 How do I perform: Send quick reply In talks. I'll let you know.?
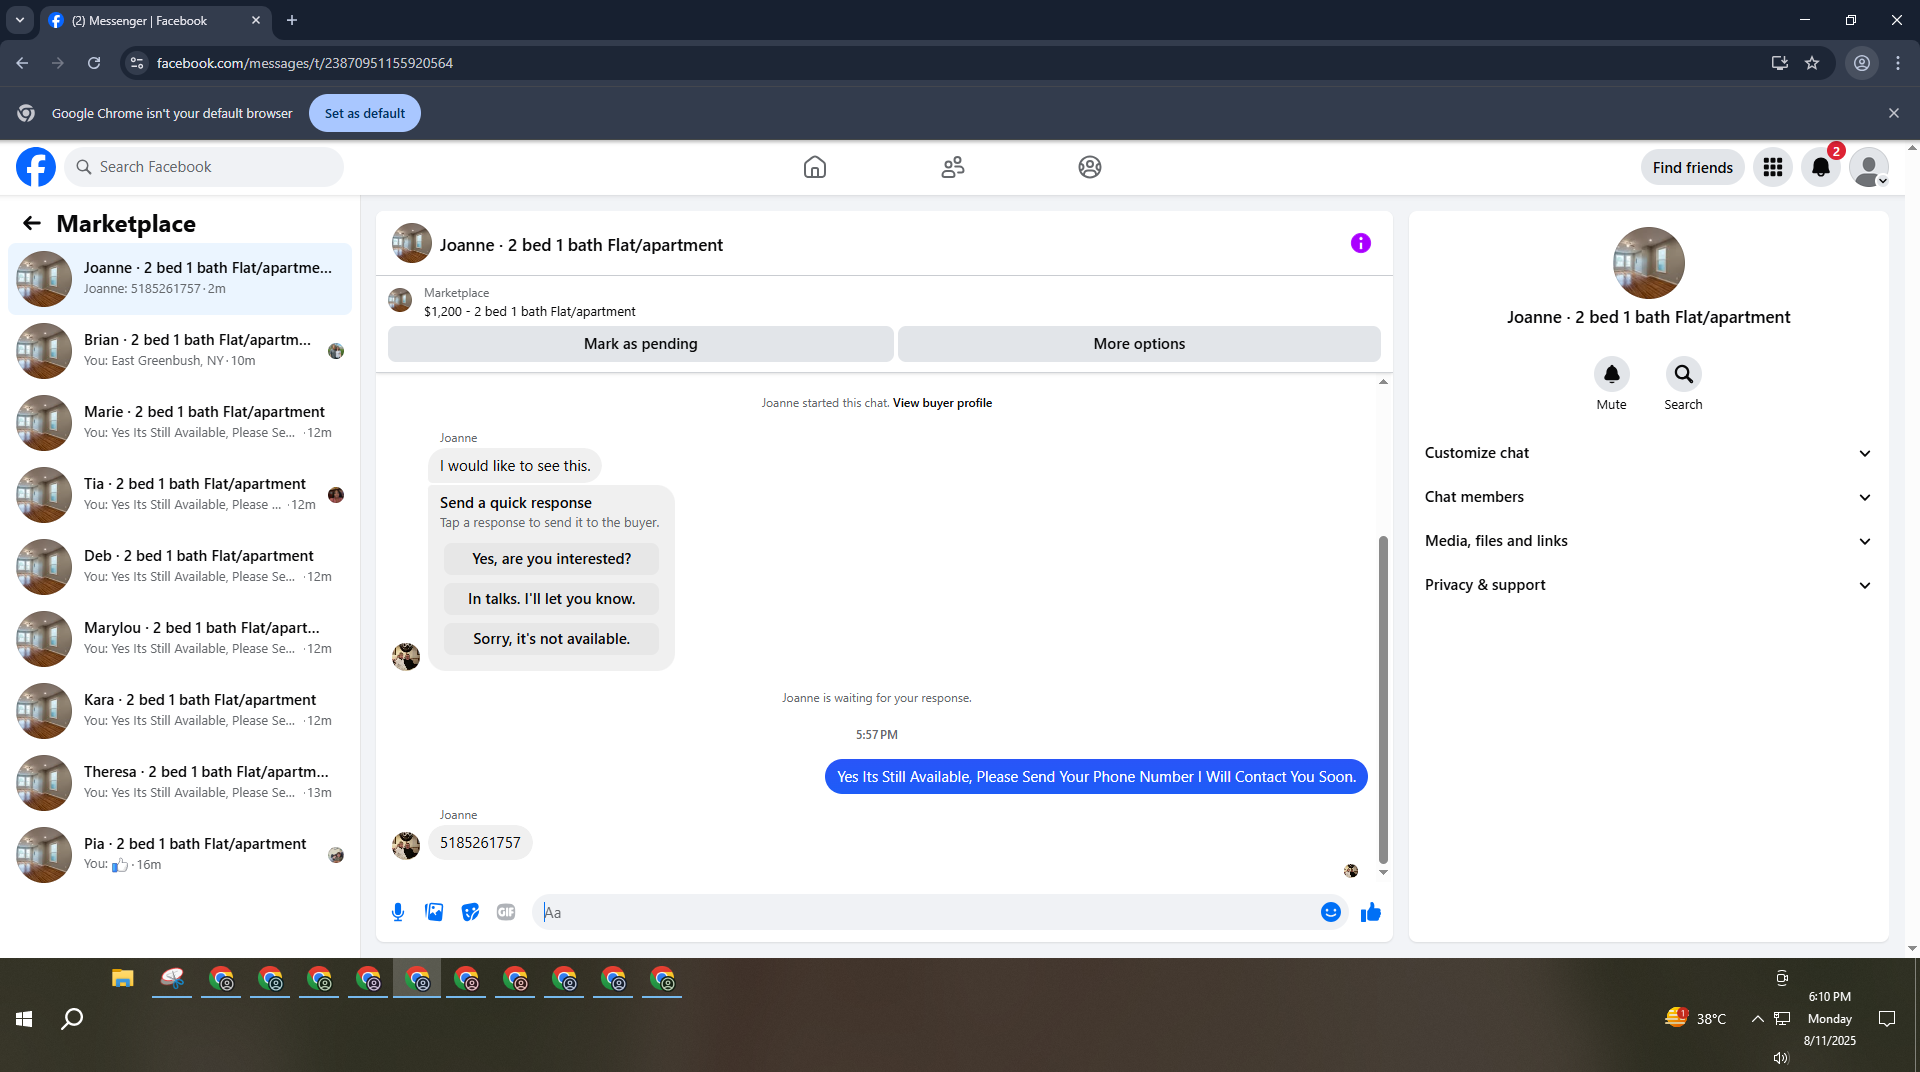pyautogui.click(x=552, y=599)
